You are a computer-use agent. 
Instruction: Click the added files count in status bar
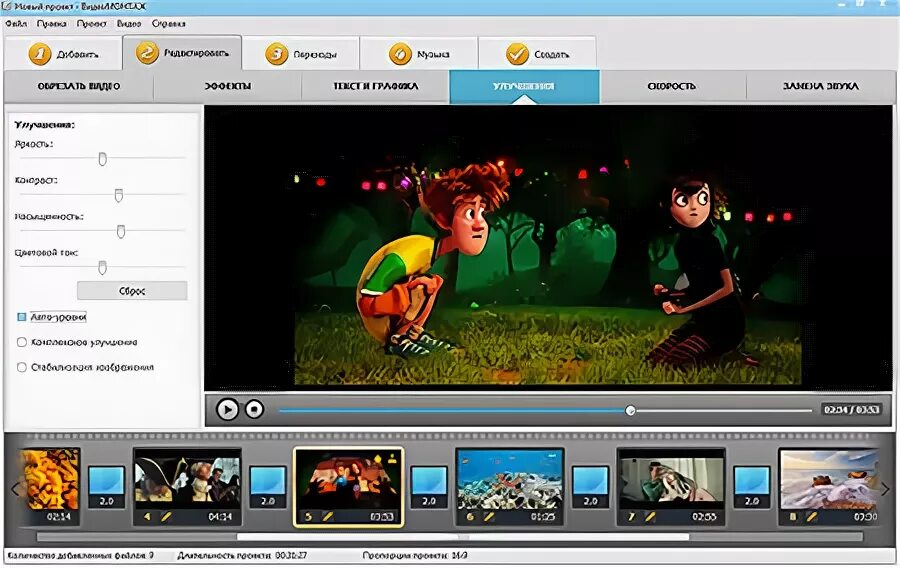tap(80, 555)
